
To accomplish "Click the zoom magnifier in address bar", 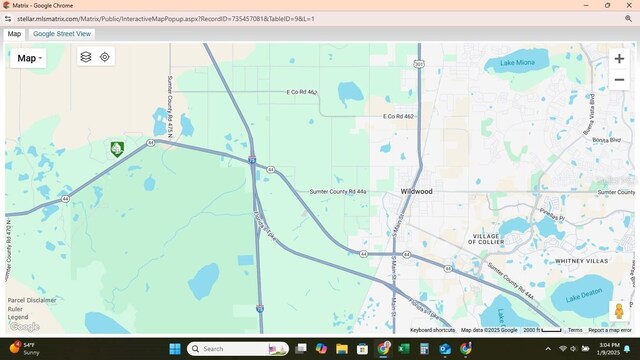I will point(628,19).
